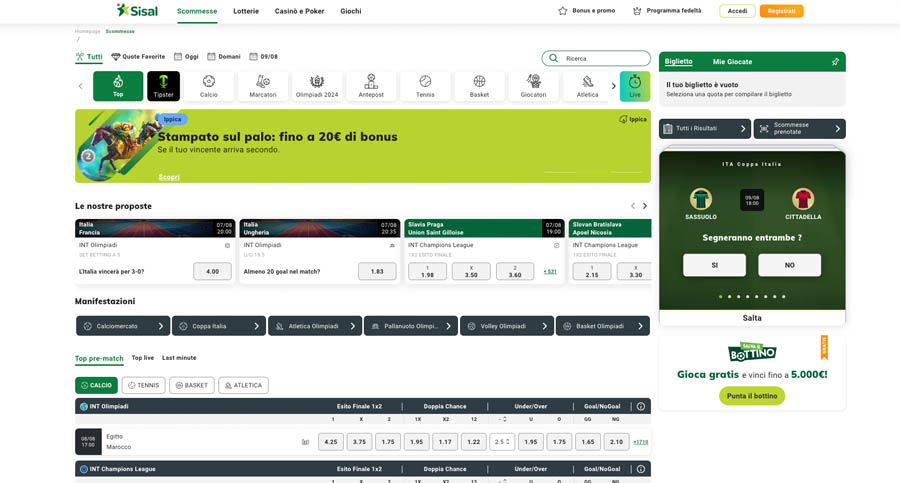The image size is (900, 483).
Task: Filter by Quote Favorite
Action: [x=138, y=57]
